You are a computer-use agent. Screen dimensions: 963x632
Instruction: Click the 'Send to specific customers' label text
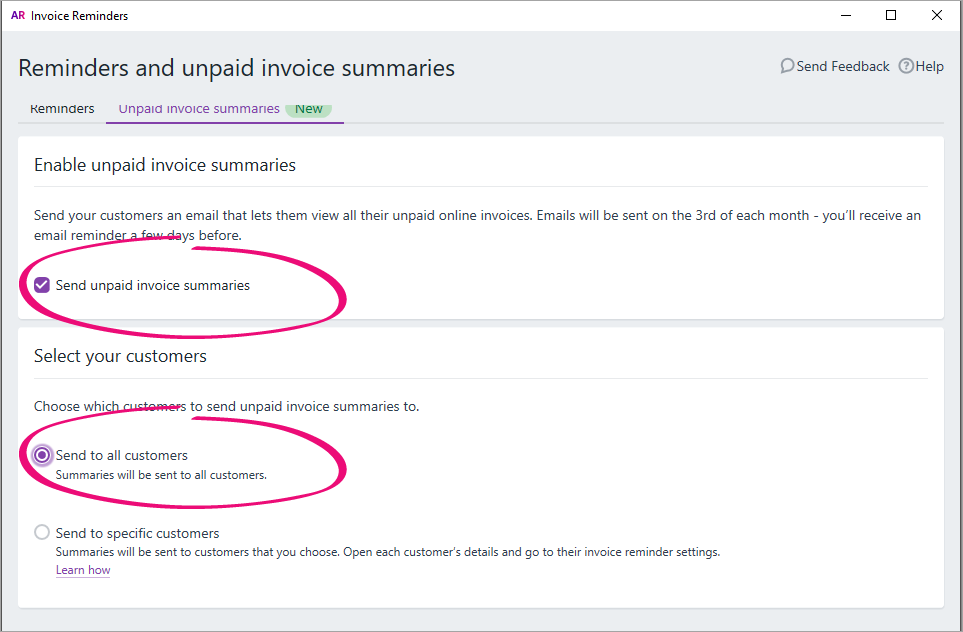click(138, 533)
